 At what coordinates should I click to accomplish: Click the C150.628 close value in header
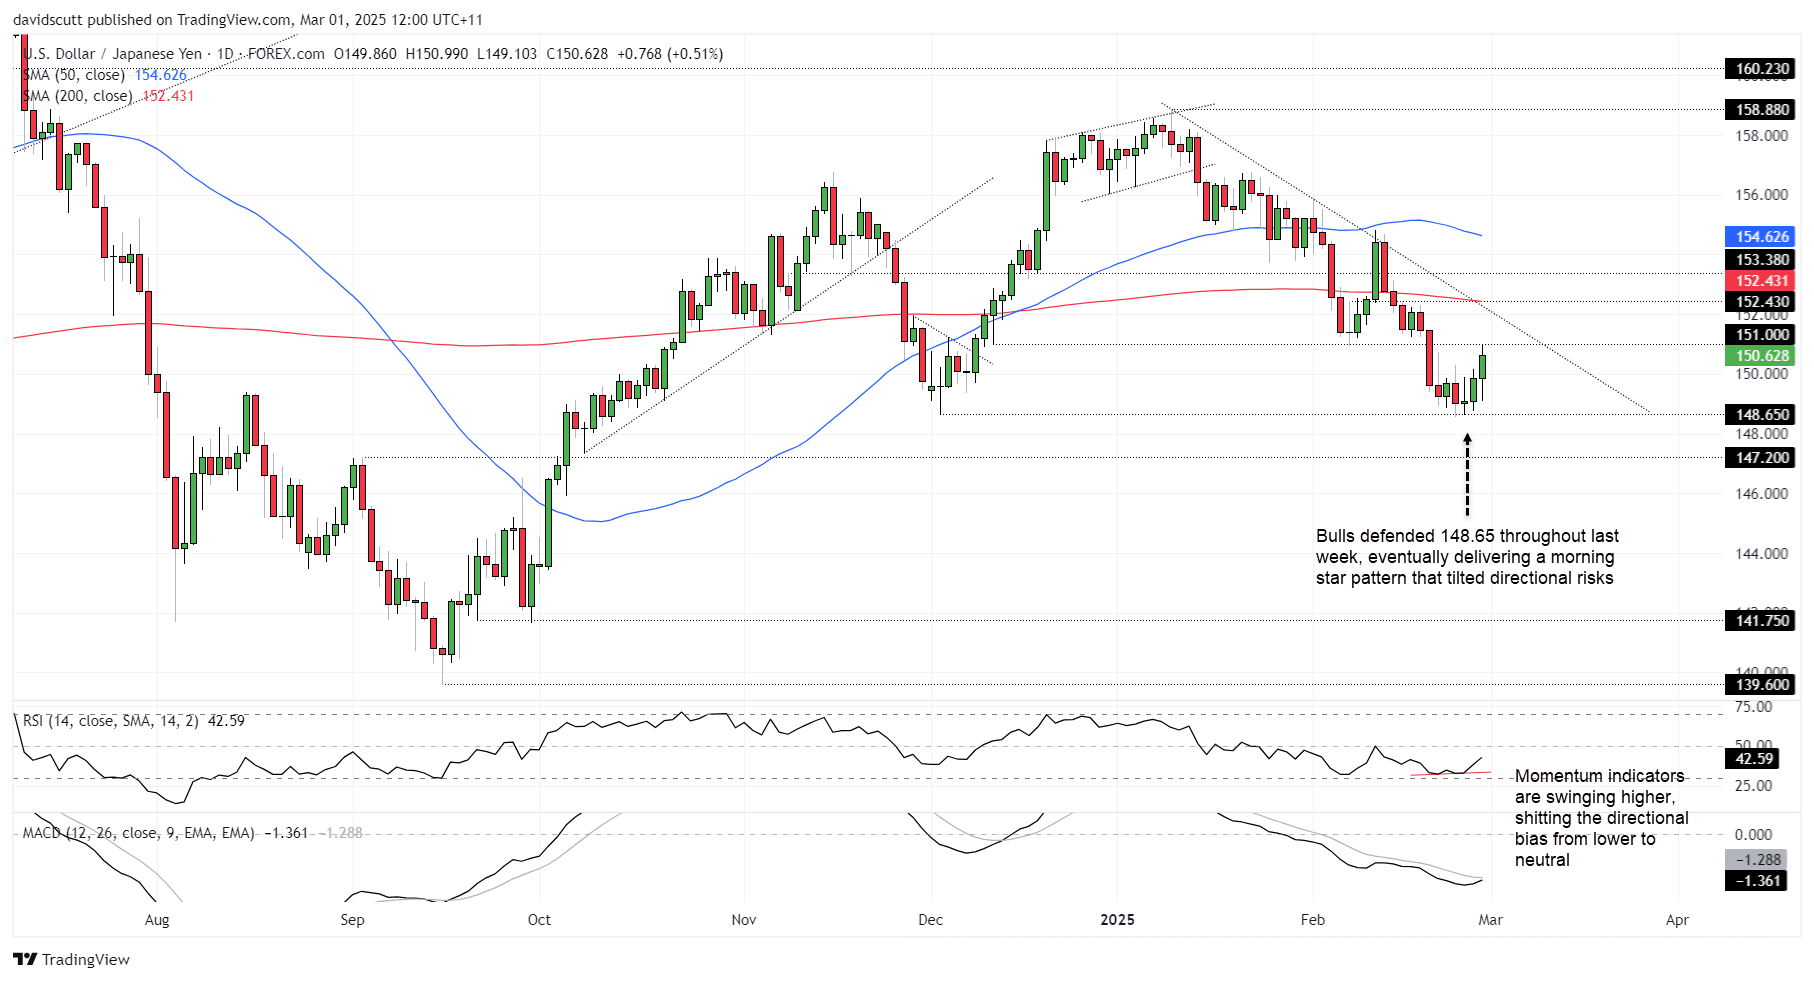(x=577, y=54)
